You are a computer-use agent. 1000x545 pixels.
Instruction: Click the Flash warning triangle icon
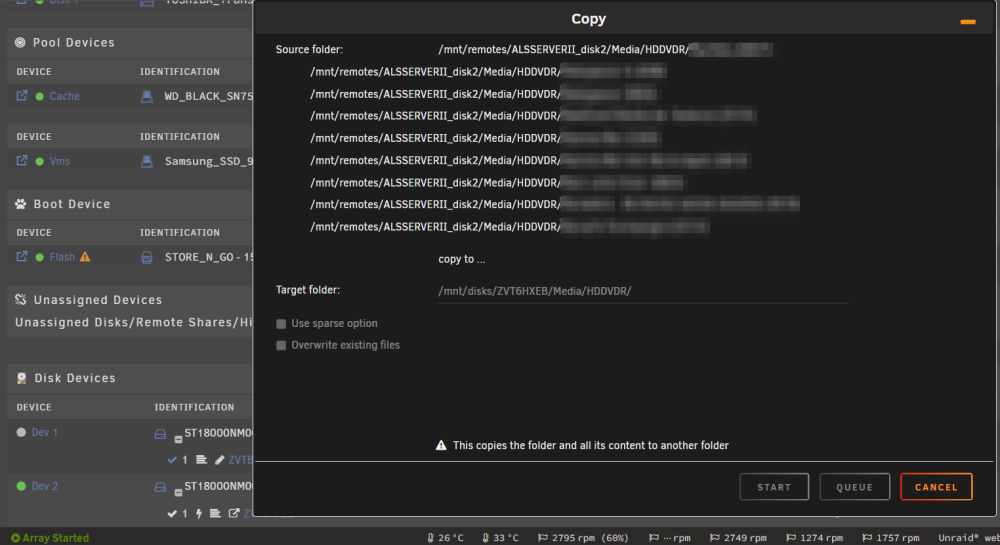click(85, 257)
